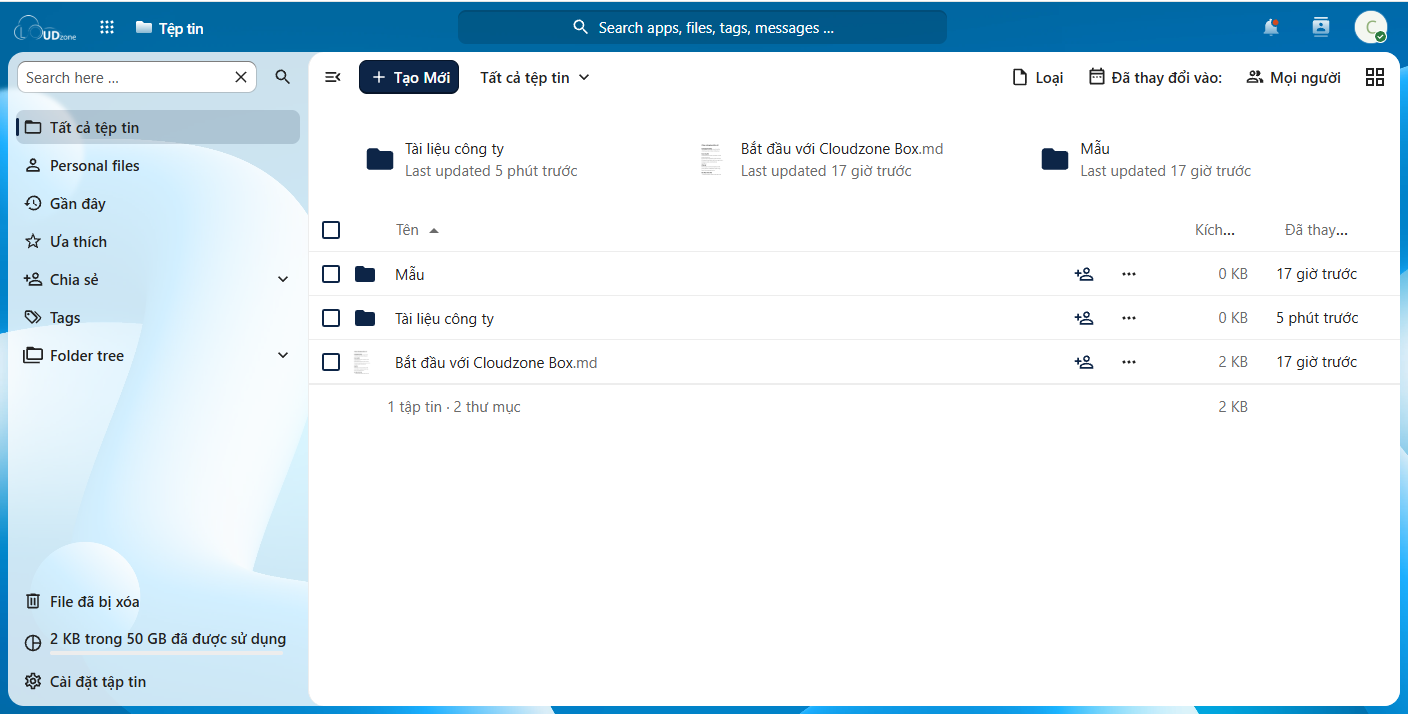Open recent Bắt đầu với Cloudzone Box.md card
Screen dimensions: 1408x714
coord(821,159)
